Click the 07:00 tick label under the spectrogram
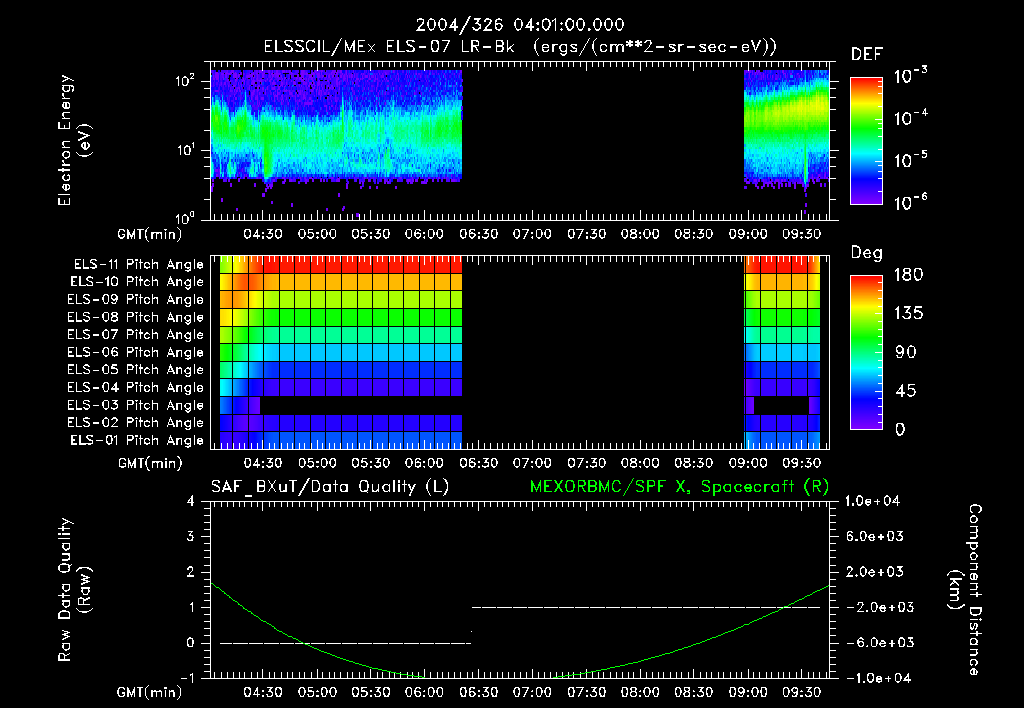1024x708 pixels. 532,234
